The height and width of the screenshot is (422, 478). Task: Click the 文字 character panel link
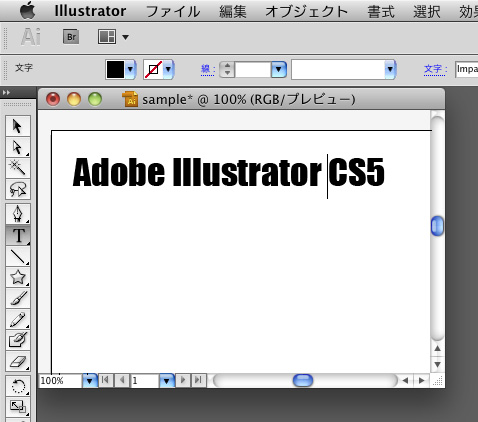pyautogui.click(x=435, y=69)
